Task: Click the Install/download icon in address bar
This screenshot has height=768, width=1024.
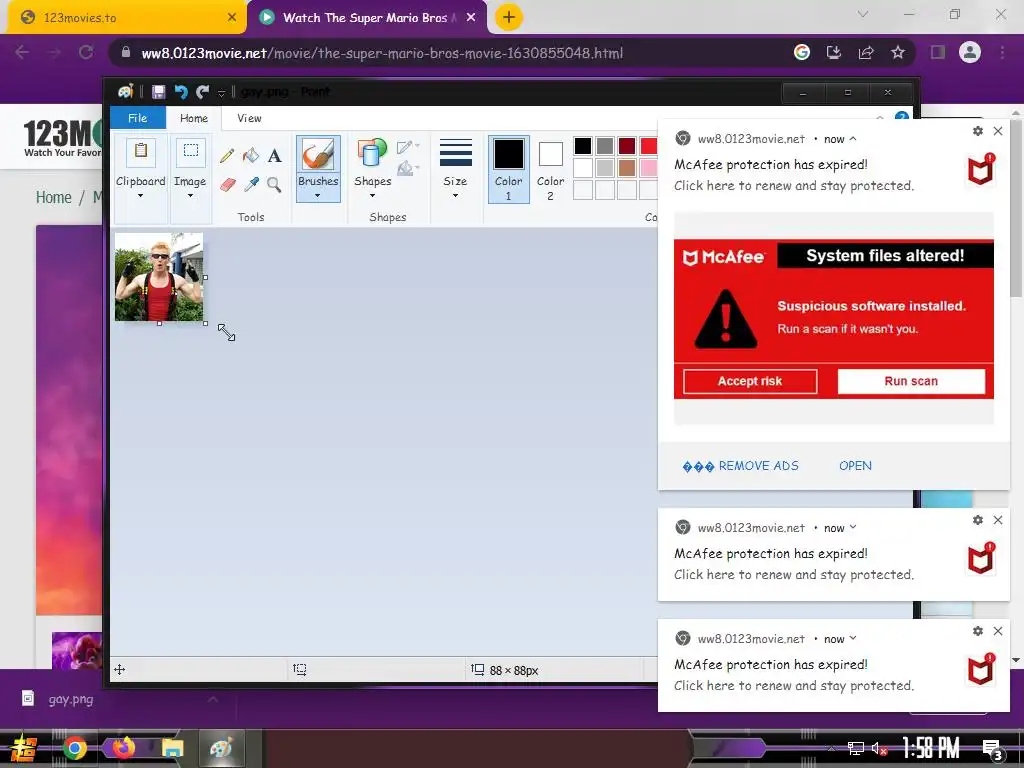Action: coord(834,52)
